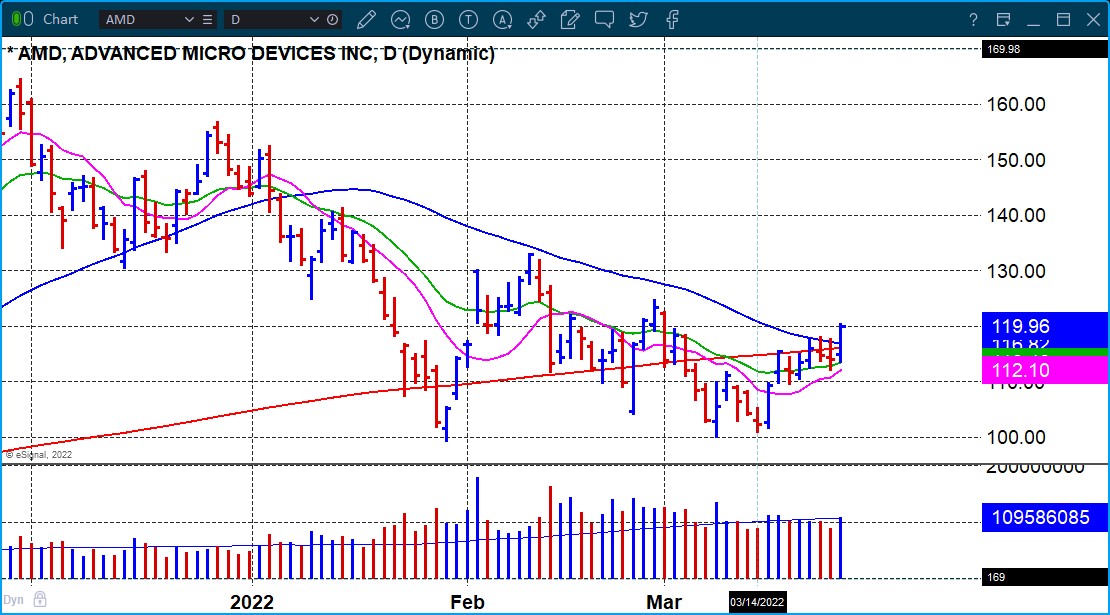1110x615 pixels.
Task: Open the circled A alerts icon
Action: click(x=503, y=20)
